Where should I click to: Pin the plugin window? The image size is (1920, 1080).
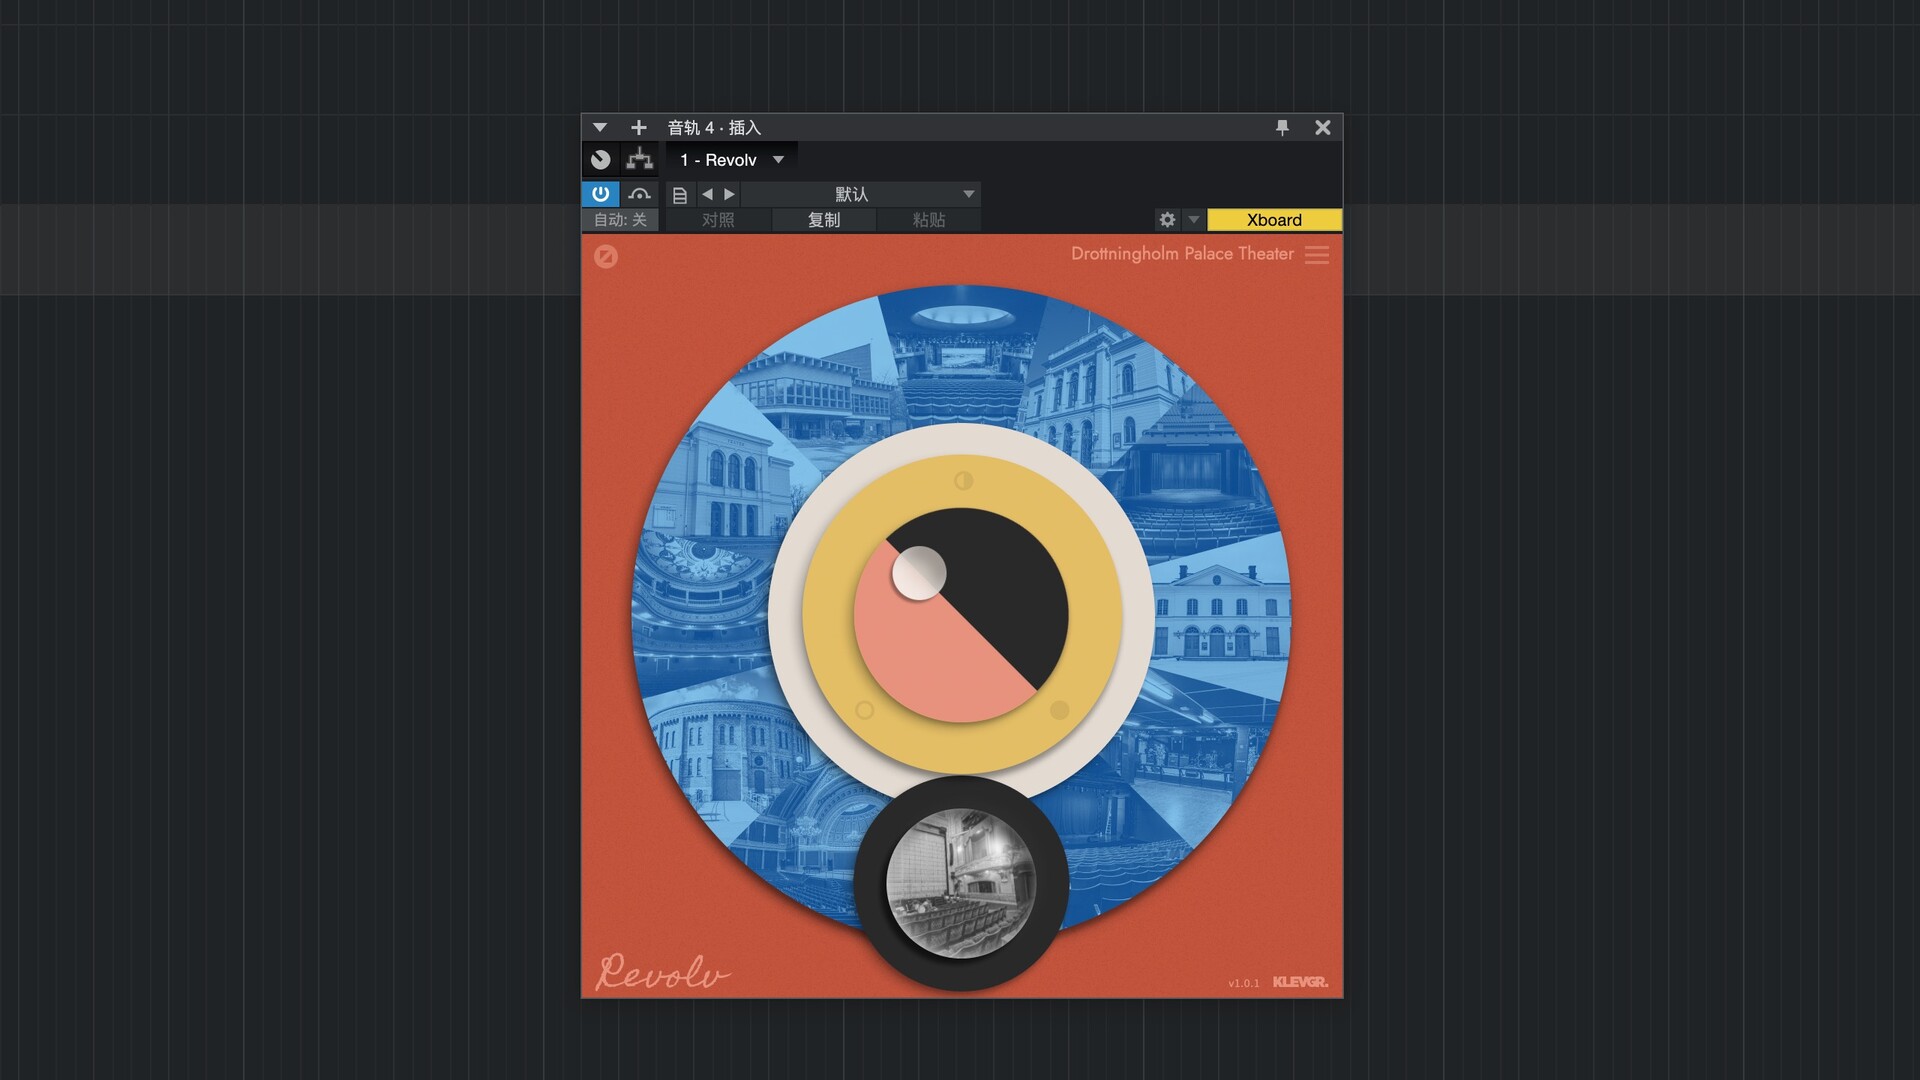pos(1282,128)
